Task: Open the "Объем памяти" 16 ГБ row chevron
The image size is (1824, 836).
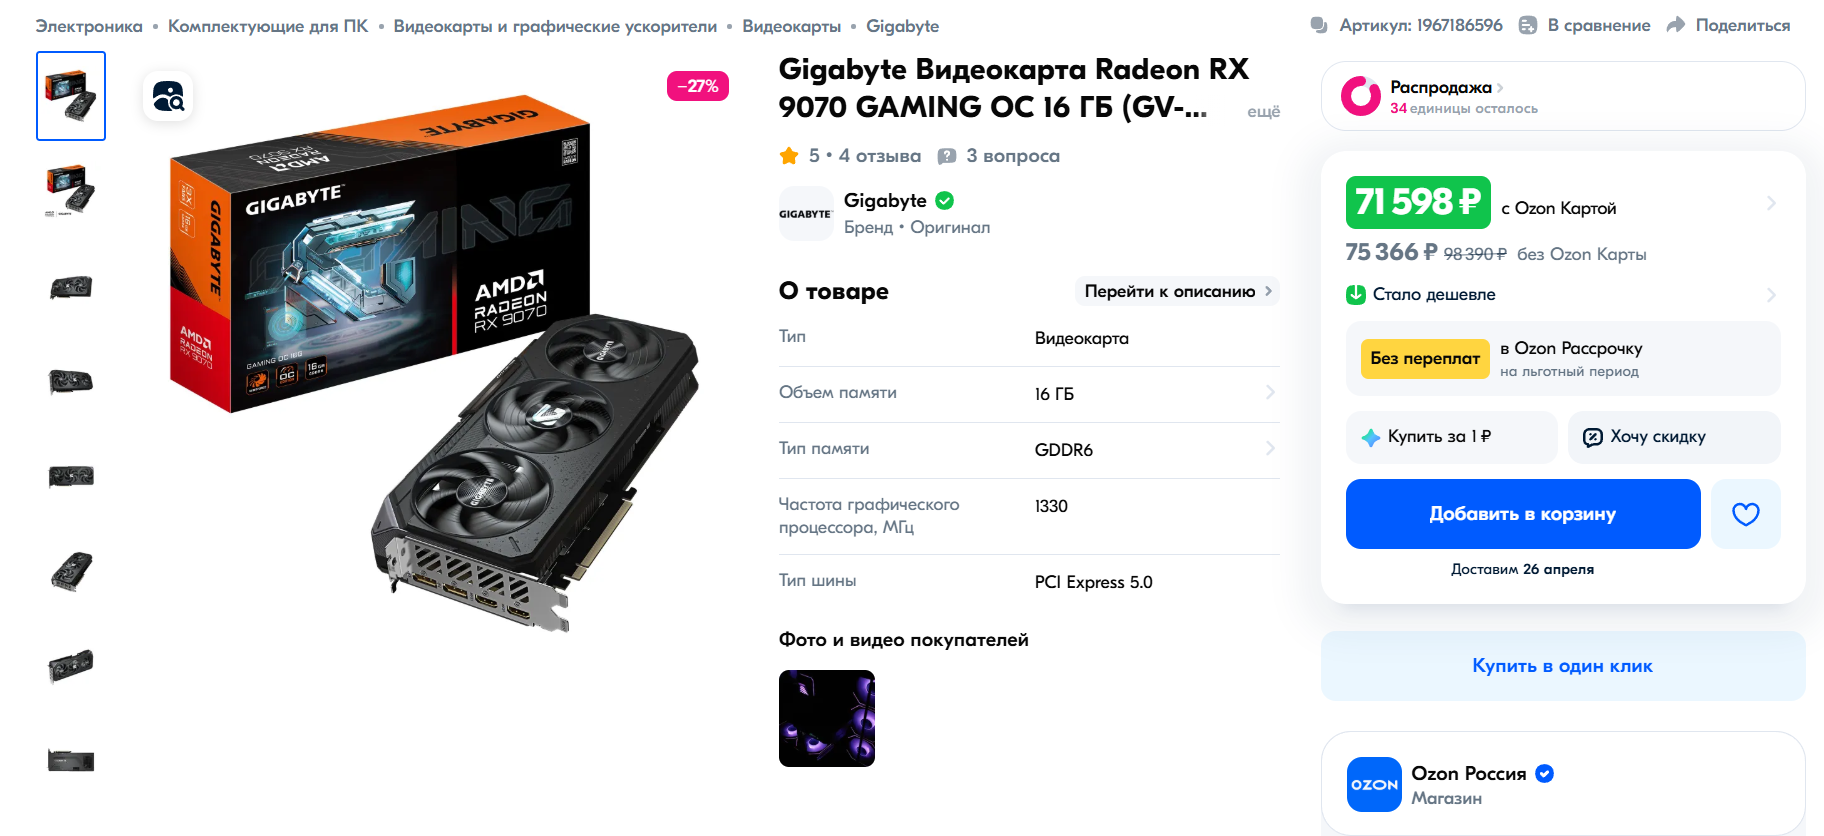Action: pyautogui.click(x=1270, y=392)
